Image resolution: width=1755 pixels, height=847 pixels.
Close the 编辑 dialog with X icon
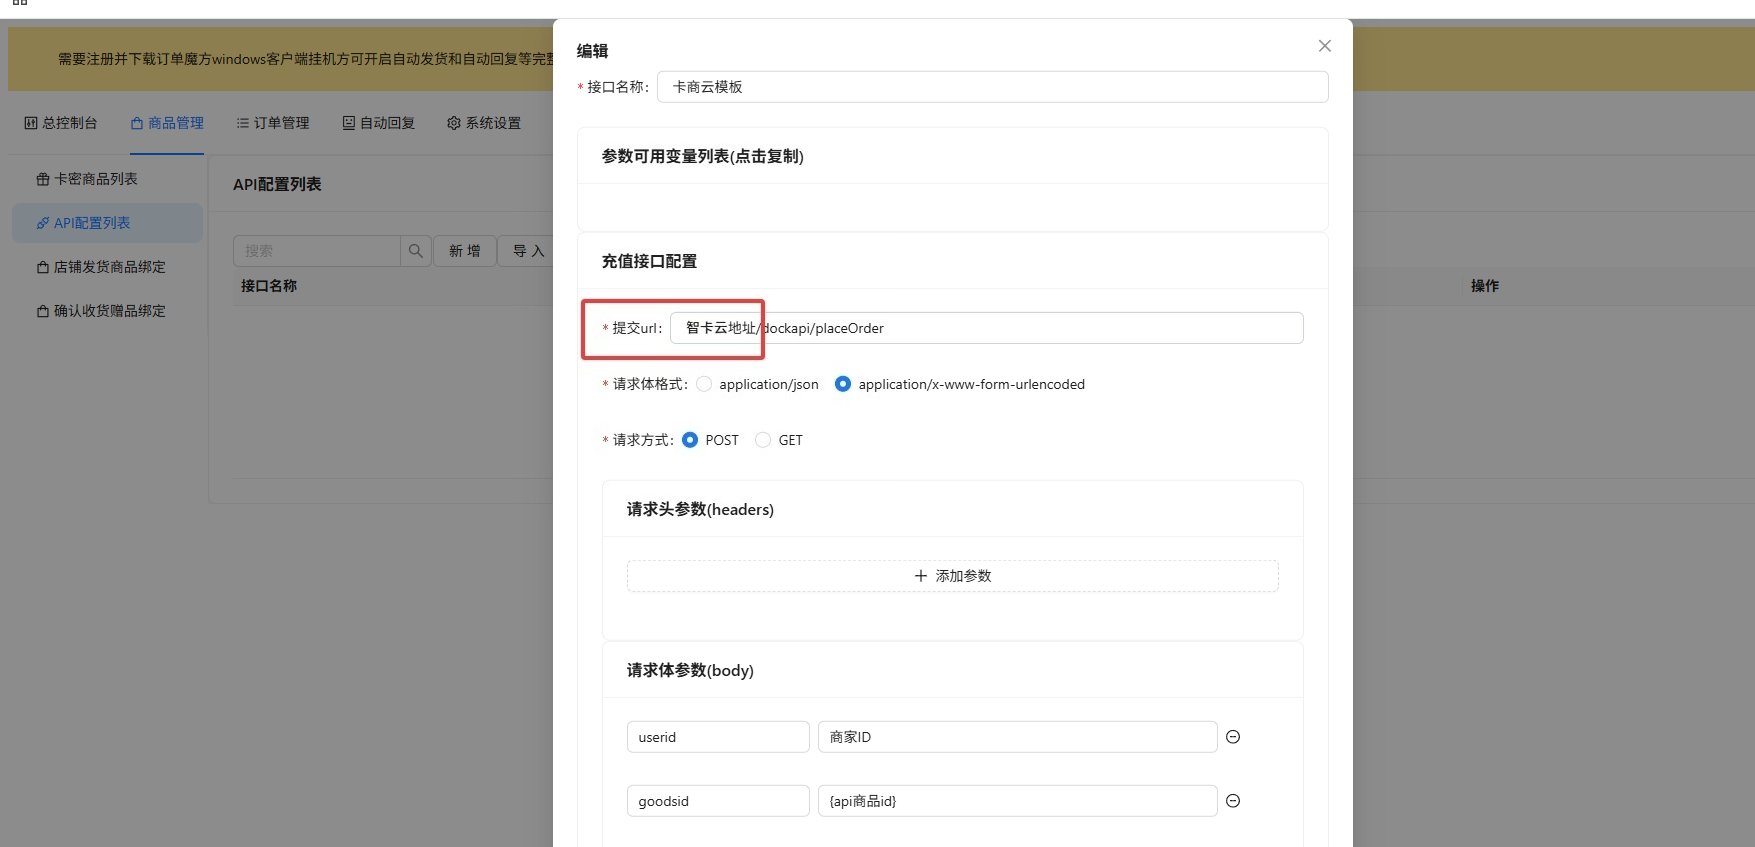1324,46
